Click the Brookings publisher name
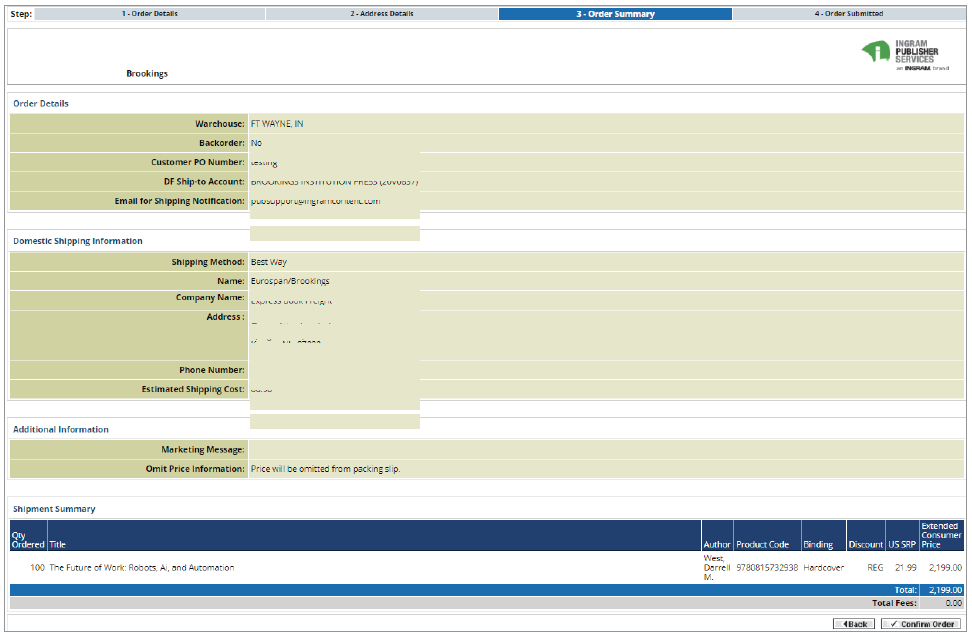This screenshot has height=632, width=972. [147, 73]
